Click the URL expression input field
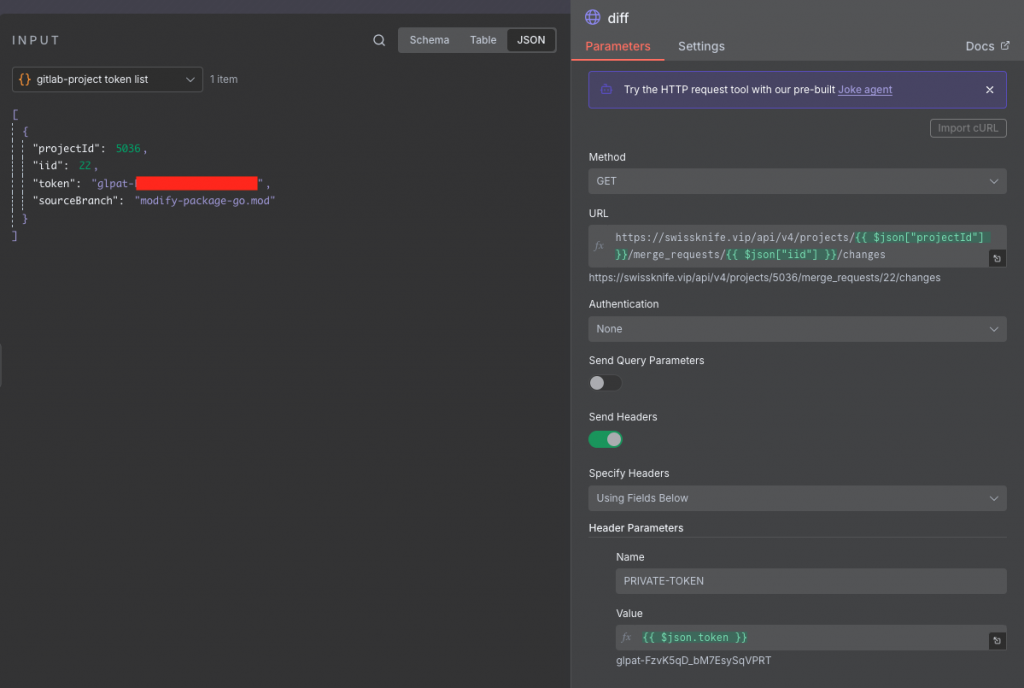 point(797,246)
